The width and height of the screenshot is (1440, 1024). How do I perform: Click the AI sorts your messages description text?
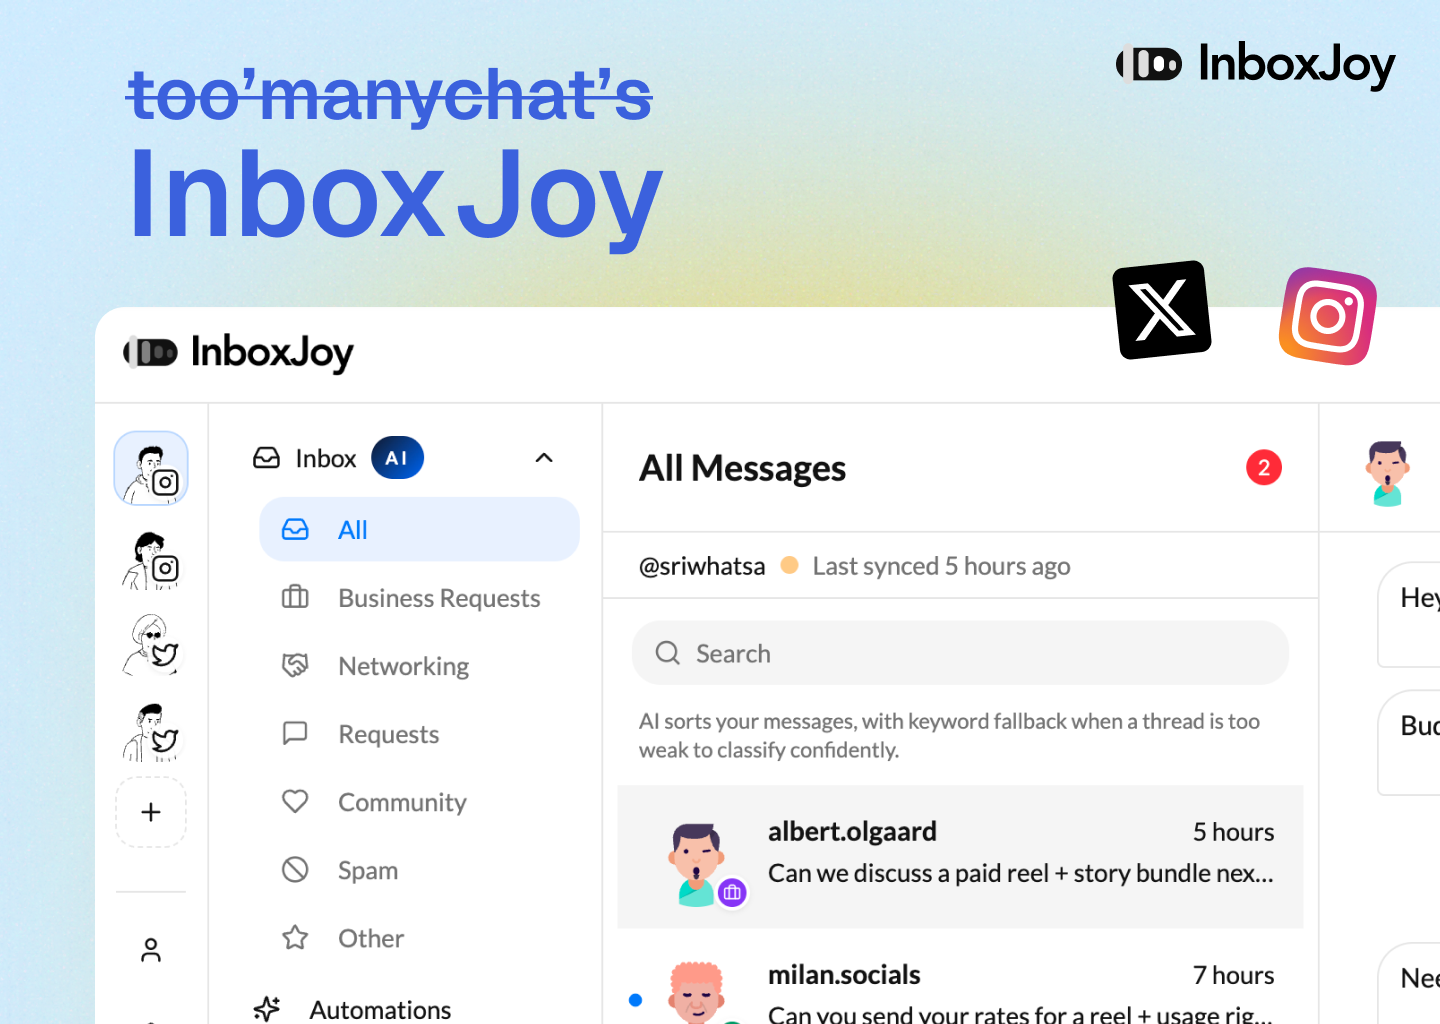coord(949,735)
